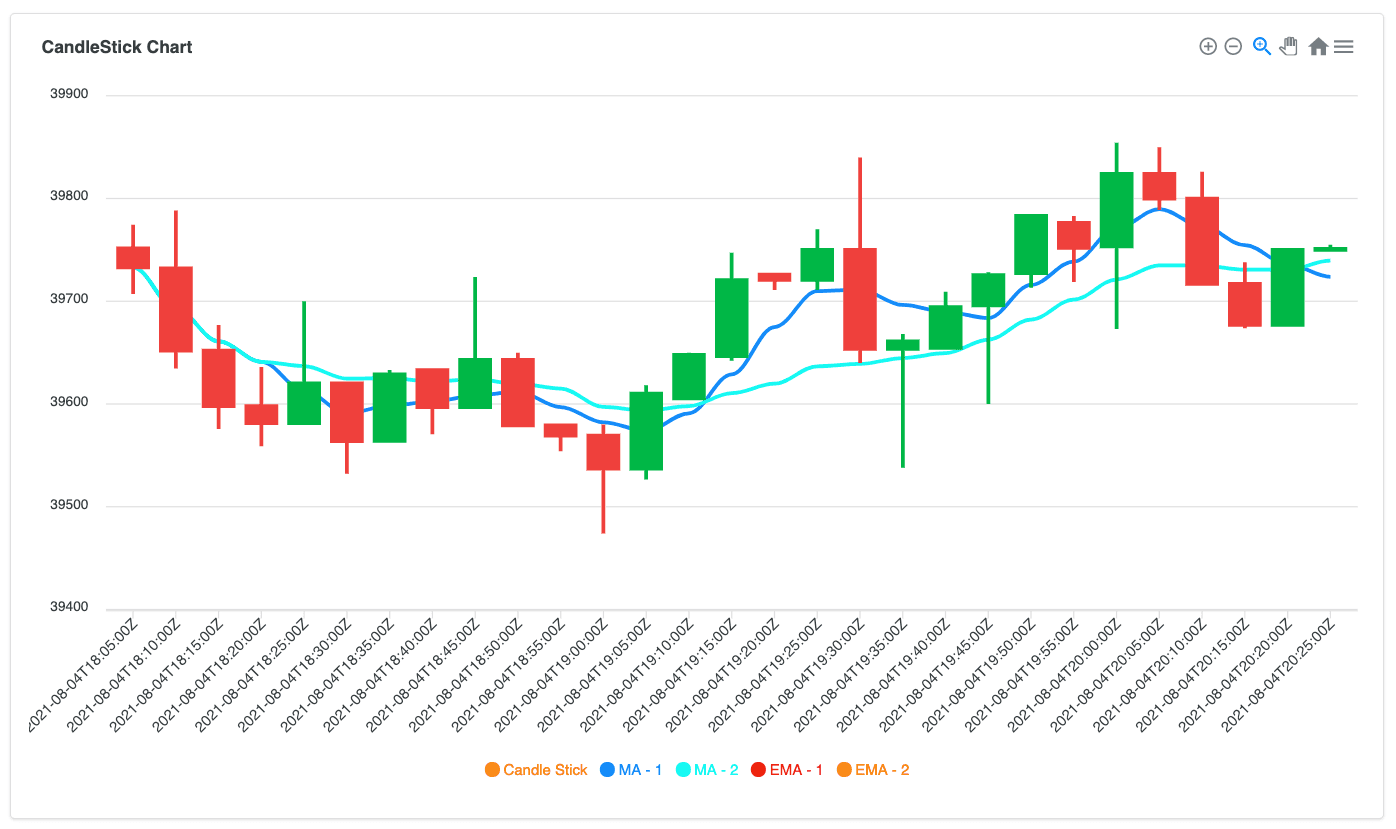
Task: Click the red candle at 19:30
Action: pyautogui.click(x=860, y=299)
